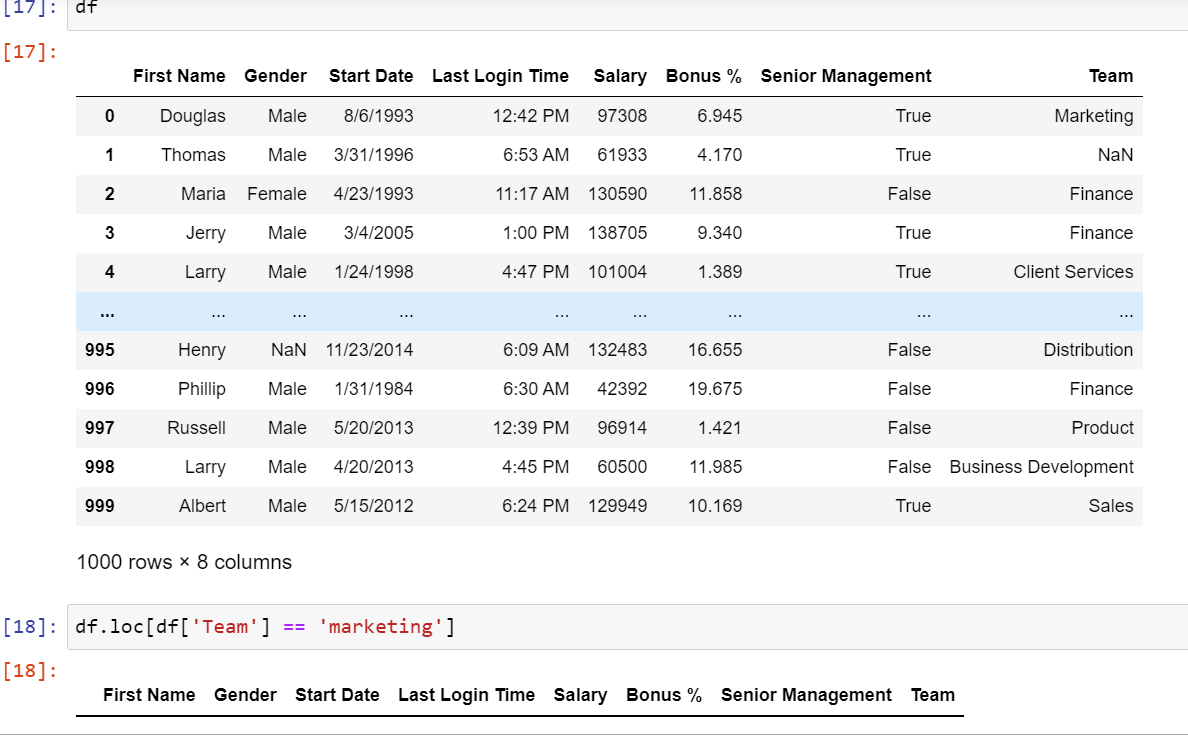Click the Salary column header
The width and height of the screenshot is (1188, 741).
coord(619,75)
